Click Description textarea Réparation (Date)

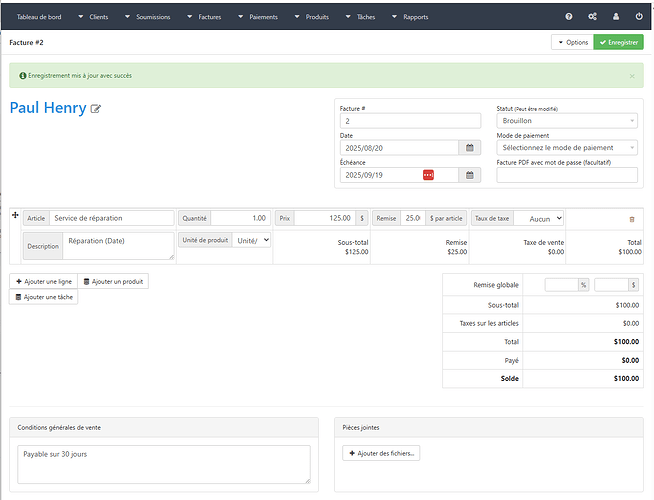click(x=118, y=246)
